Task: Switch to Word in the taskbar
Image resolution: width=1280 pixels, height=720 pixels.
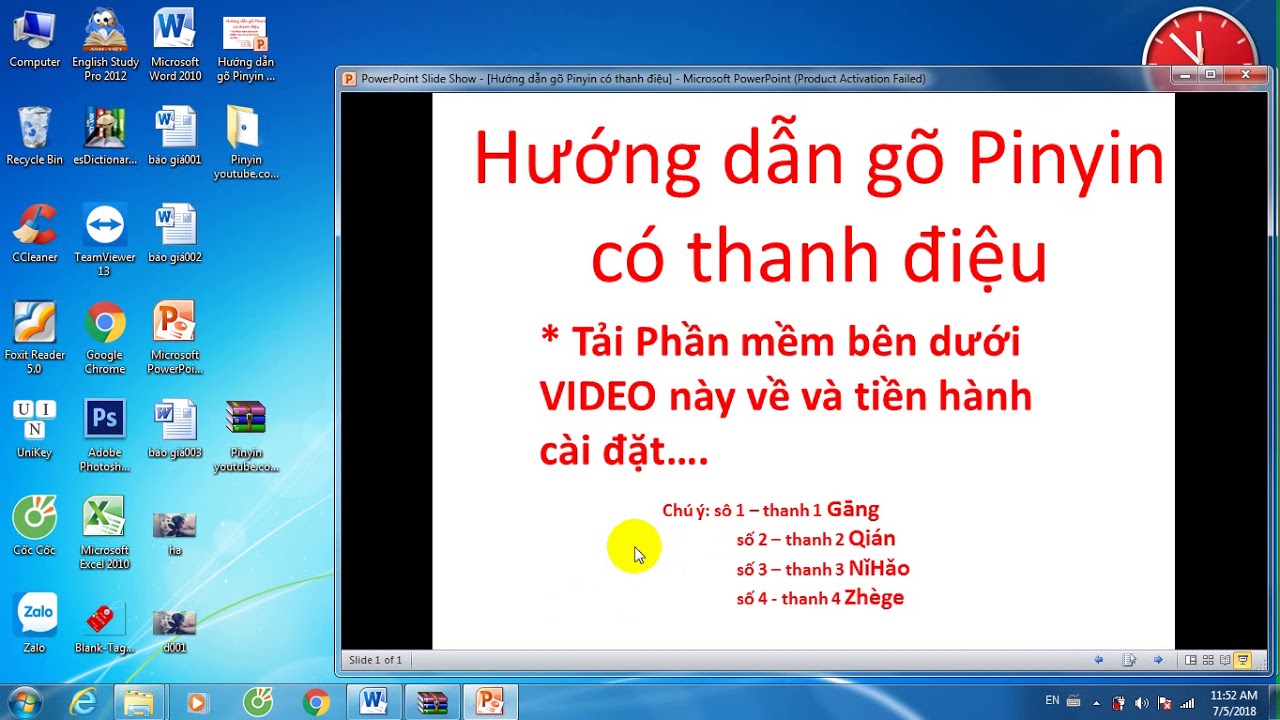Action: 373,702
